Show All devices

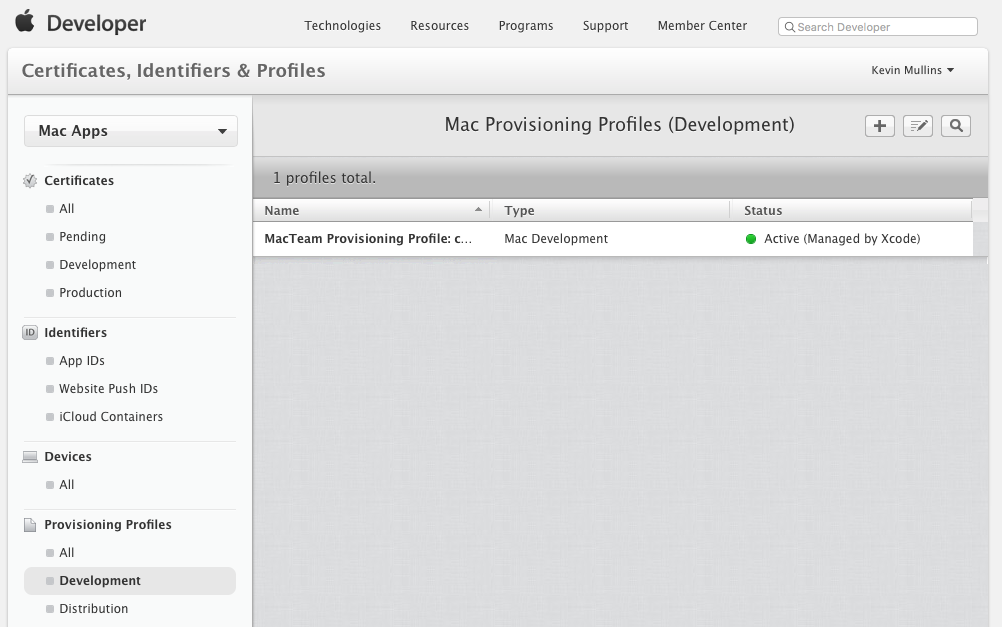pos(66,485)
